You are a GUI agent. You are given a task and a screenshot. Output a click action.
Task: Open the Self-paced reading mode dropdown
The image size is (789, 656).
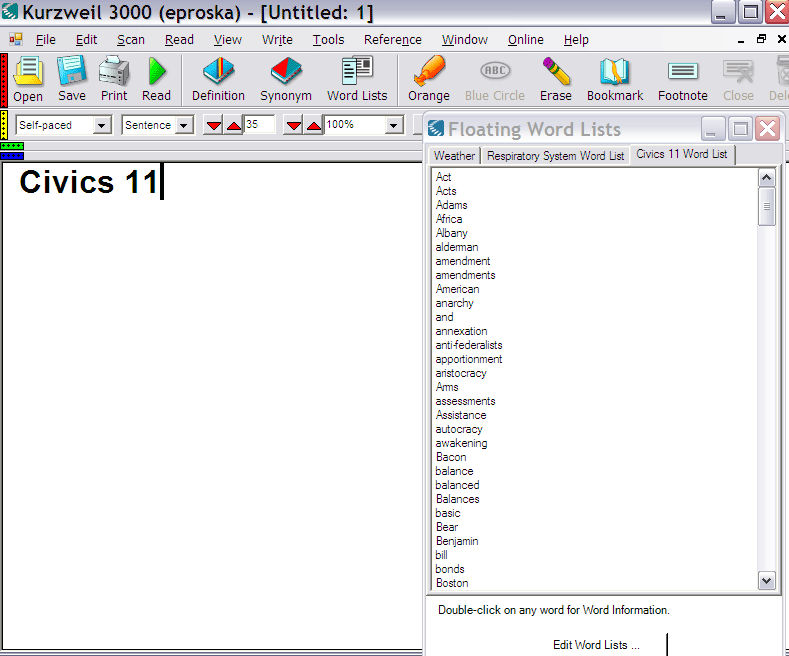102,125
